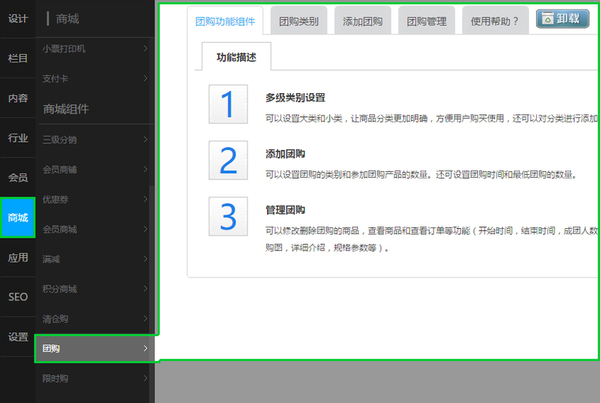Switch to 团购类别 tab
This screenshot has width=600, height=403.
pyautogui.click(x=299, y=21)
